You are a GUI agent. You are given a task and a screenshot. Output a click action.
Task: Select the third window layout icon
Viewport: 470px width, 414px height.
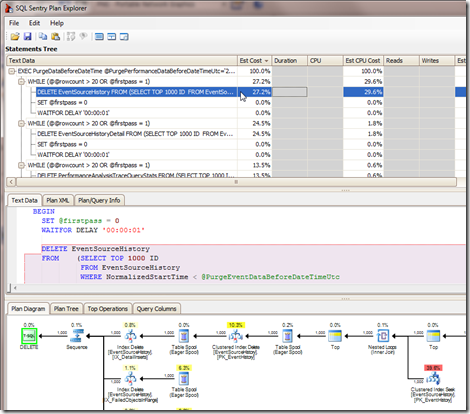click(x=124, y=36)
